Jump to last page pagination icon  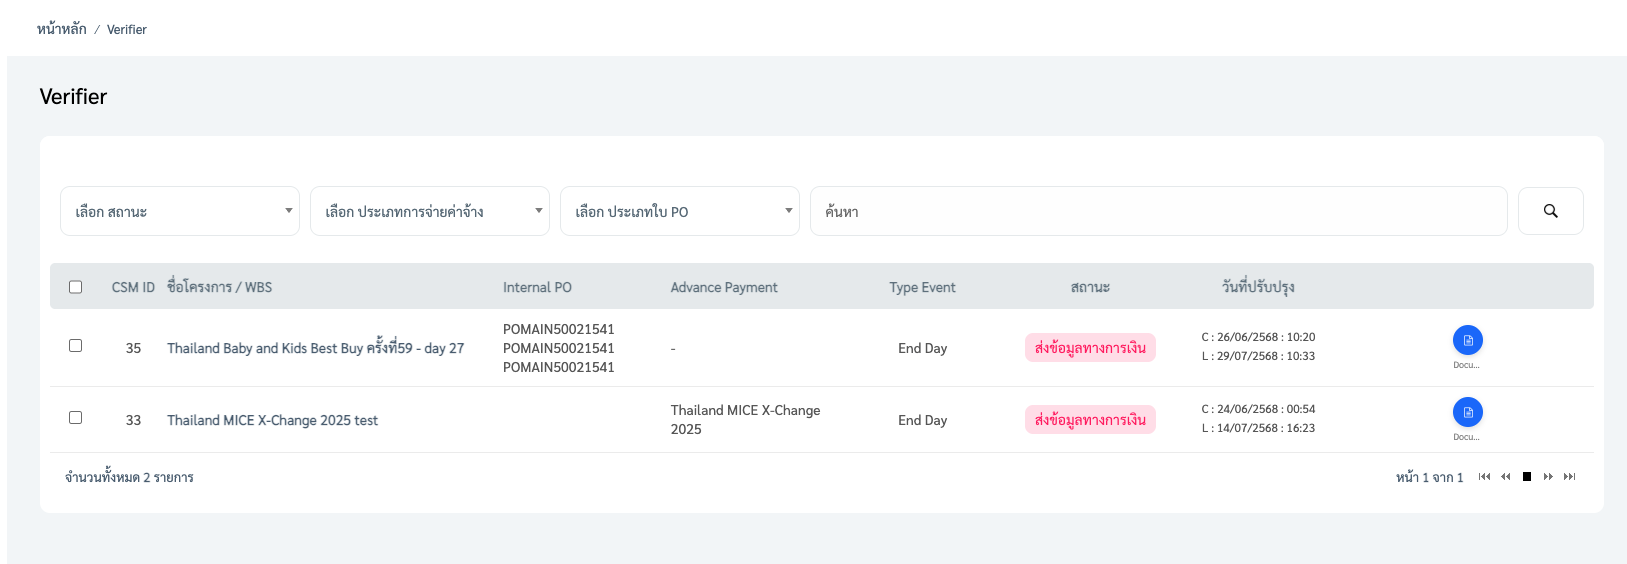click(x=1569, y=477)
